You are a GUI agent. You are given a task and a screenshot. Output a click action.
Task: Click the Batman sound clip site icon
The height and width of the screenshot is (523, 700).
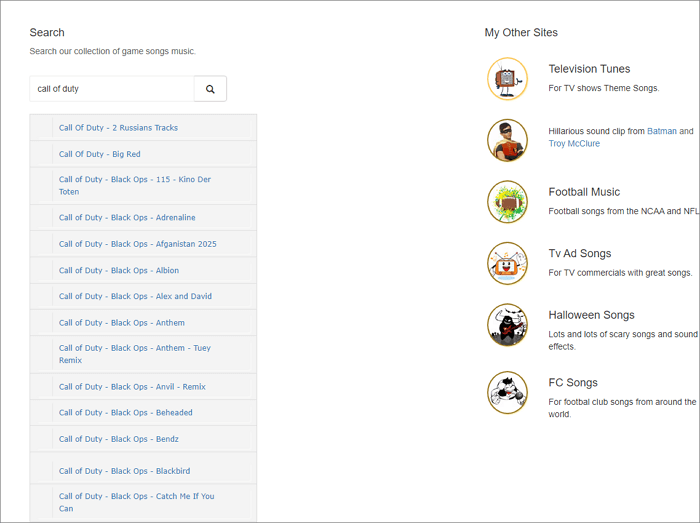click(x=507, y=140)
